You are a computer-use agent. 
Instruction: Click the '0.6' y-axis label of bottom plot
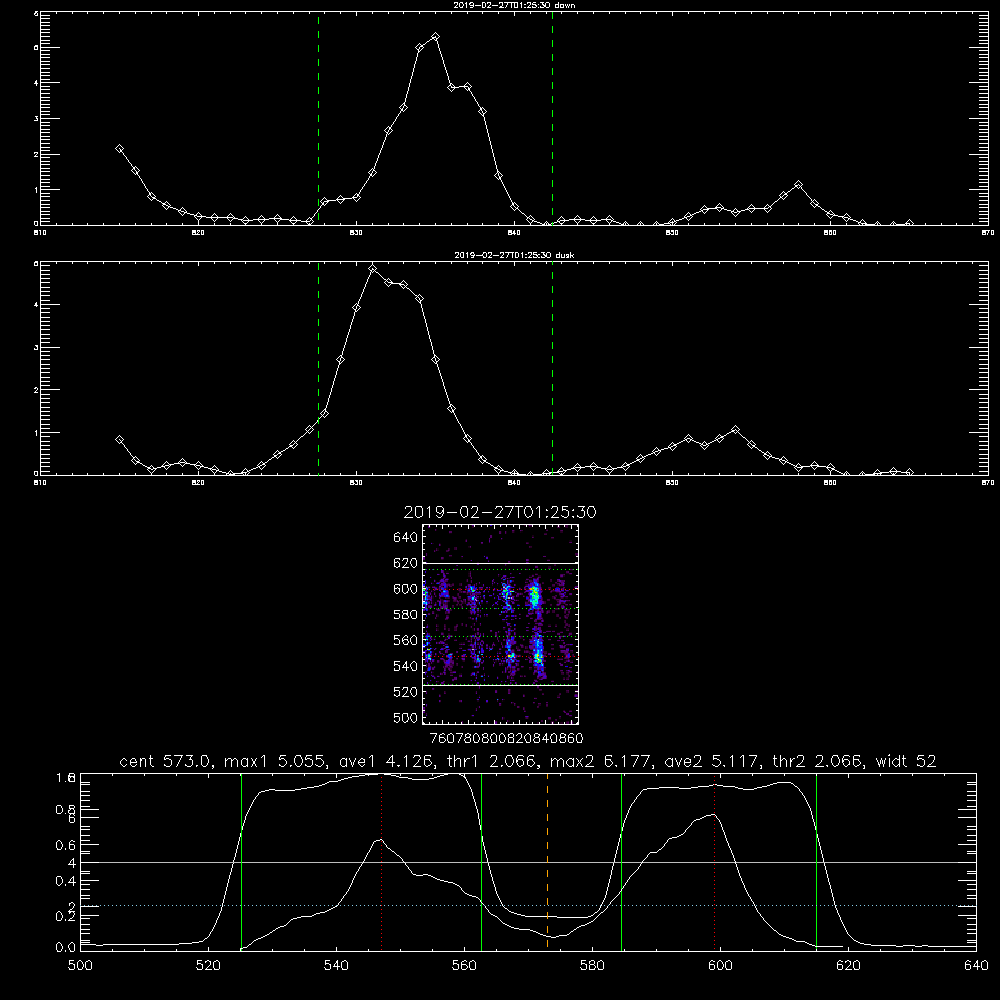point(66,845)
